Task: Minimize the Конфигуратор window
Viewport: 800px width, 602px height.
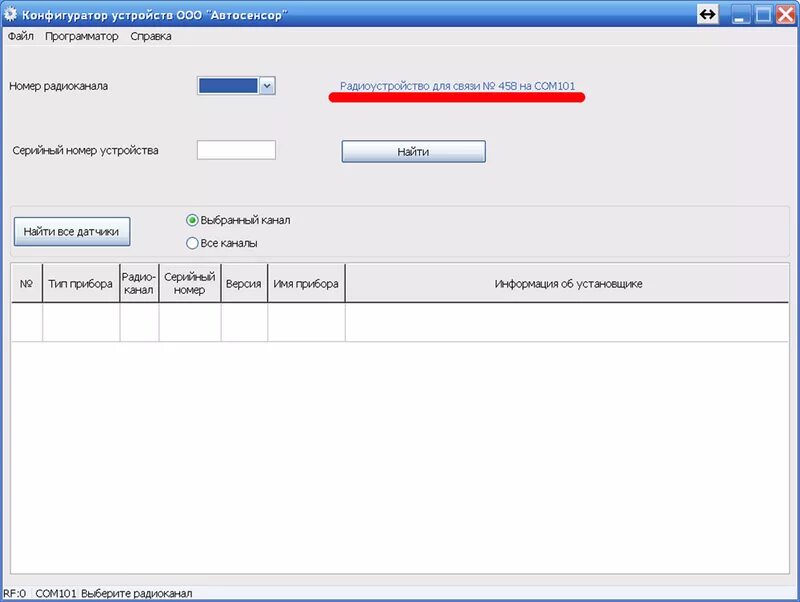Action: click(x=741, y=14)
